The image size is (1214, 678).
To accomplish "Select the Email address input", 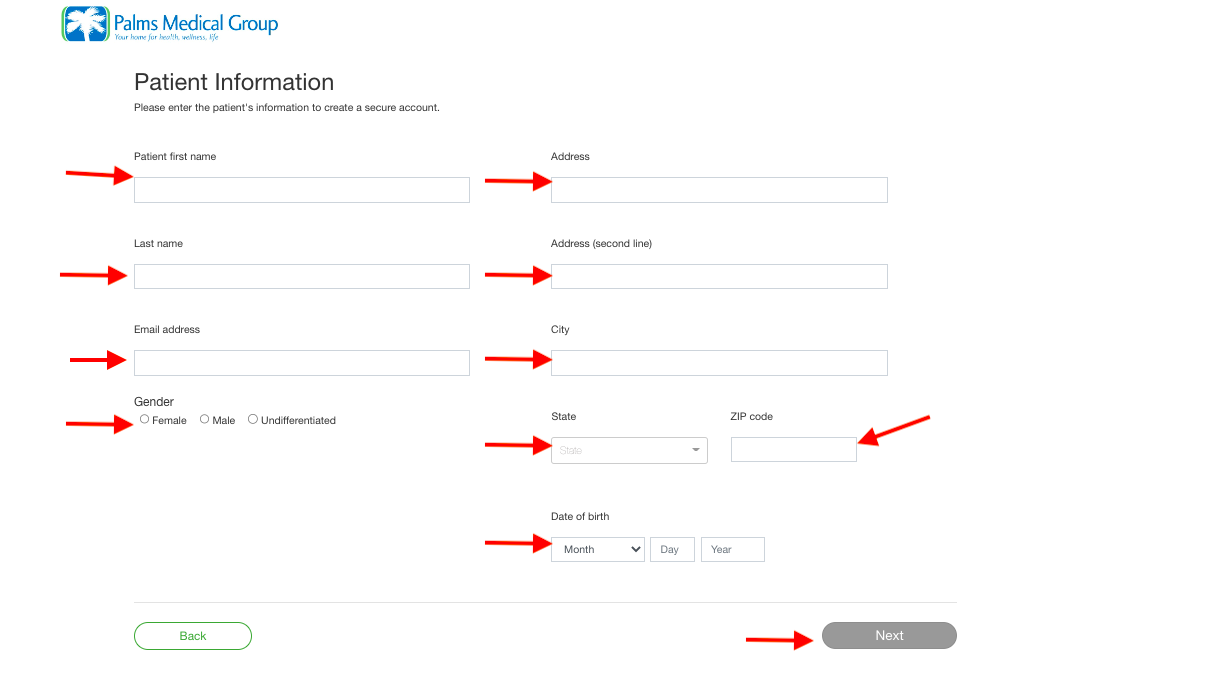I will point(302,363).
